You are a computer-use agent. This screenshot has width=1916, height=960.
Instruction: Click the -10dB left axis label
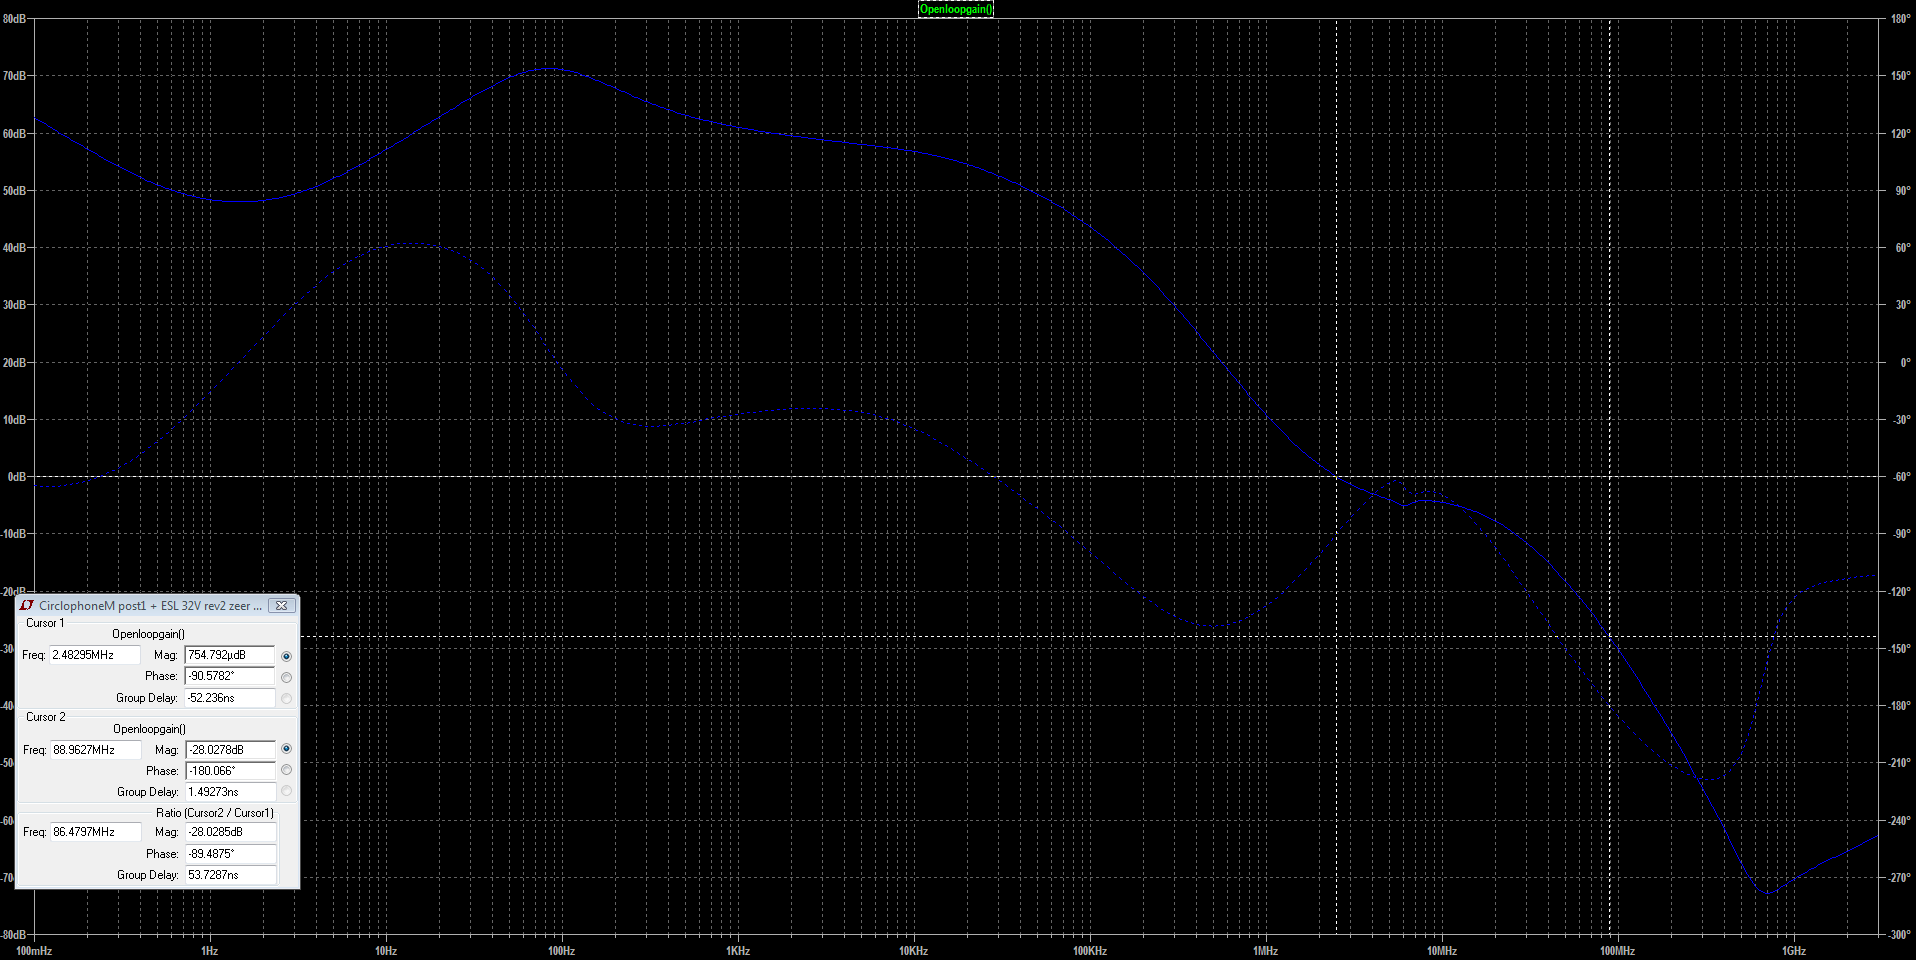[x=14, y=534]
